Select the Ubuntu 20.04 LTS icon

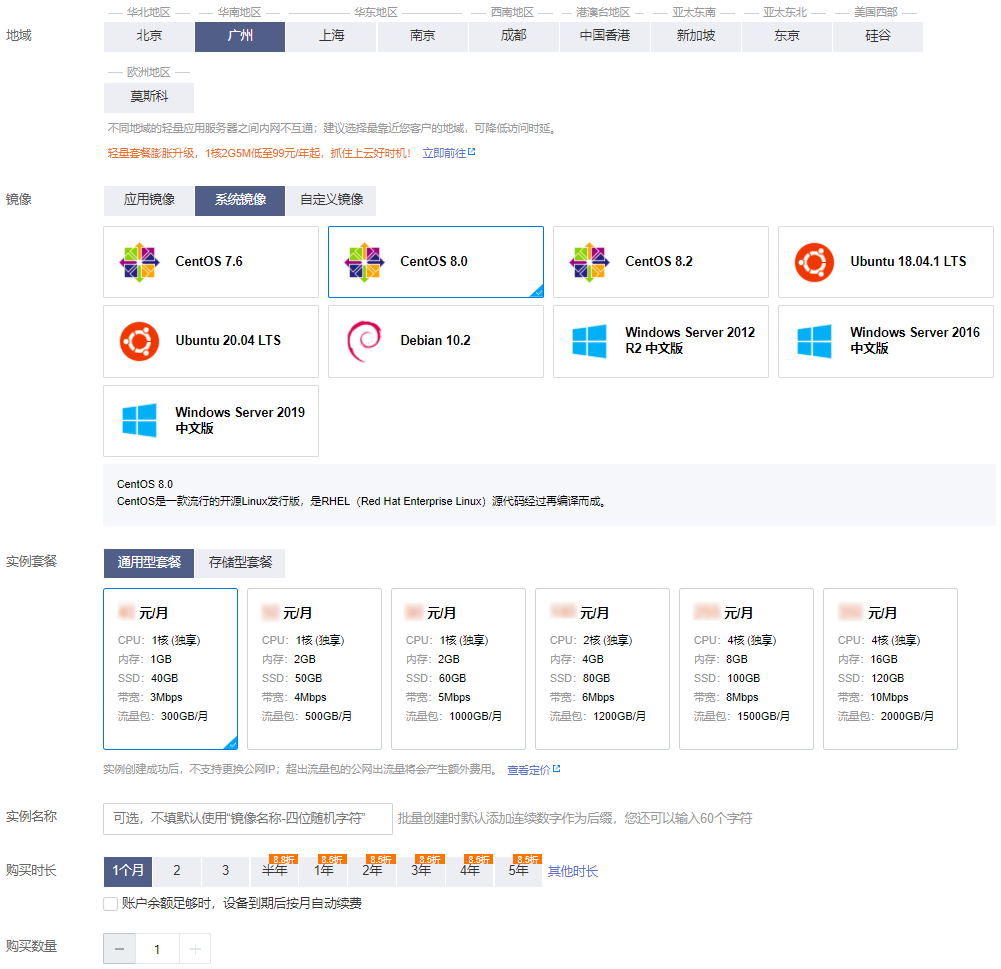(139, 342)
